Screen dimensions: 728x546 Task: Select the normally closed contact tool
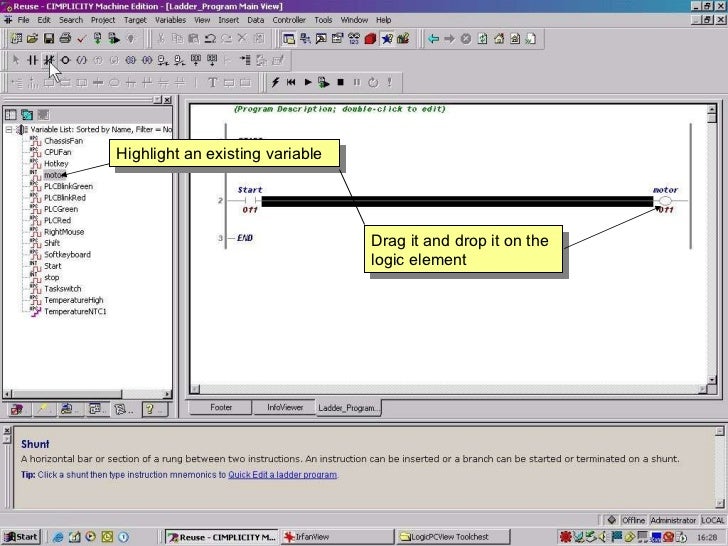pyautogui.click(x=48, y=60)
